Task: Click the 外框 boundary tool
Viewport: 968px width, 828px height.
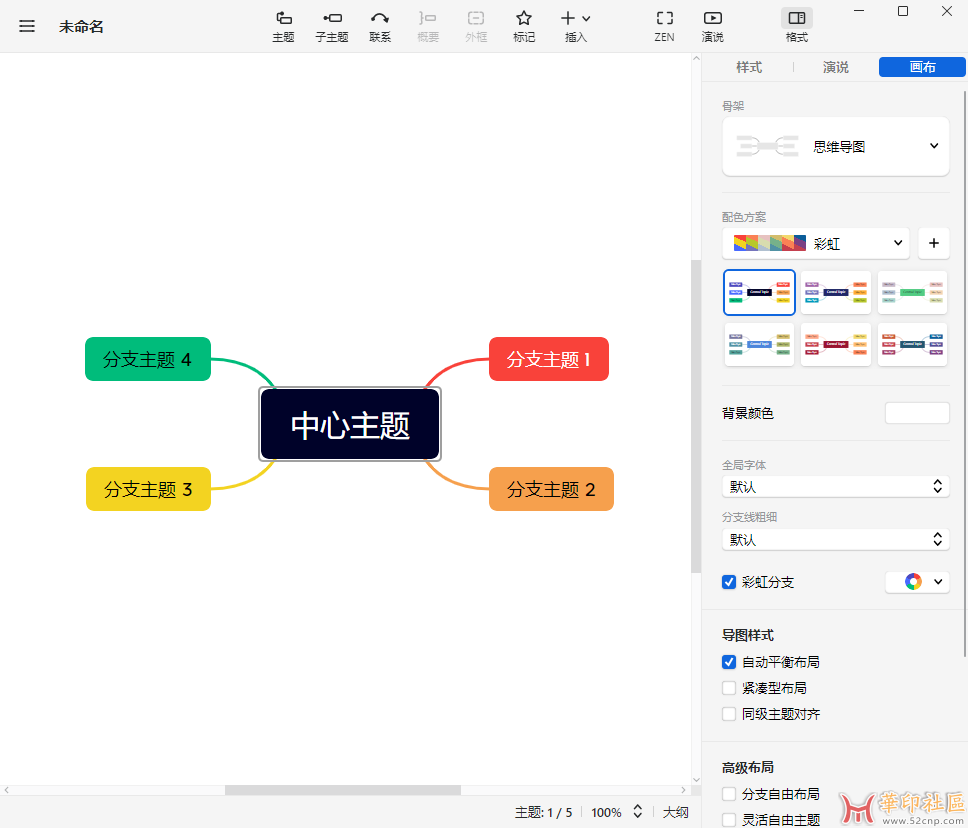Action: 476,27
